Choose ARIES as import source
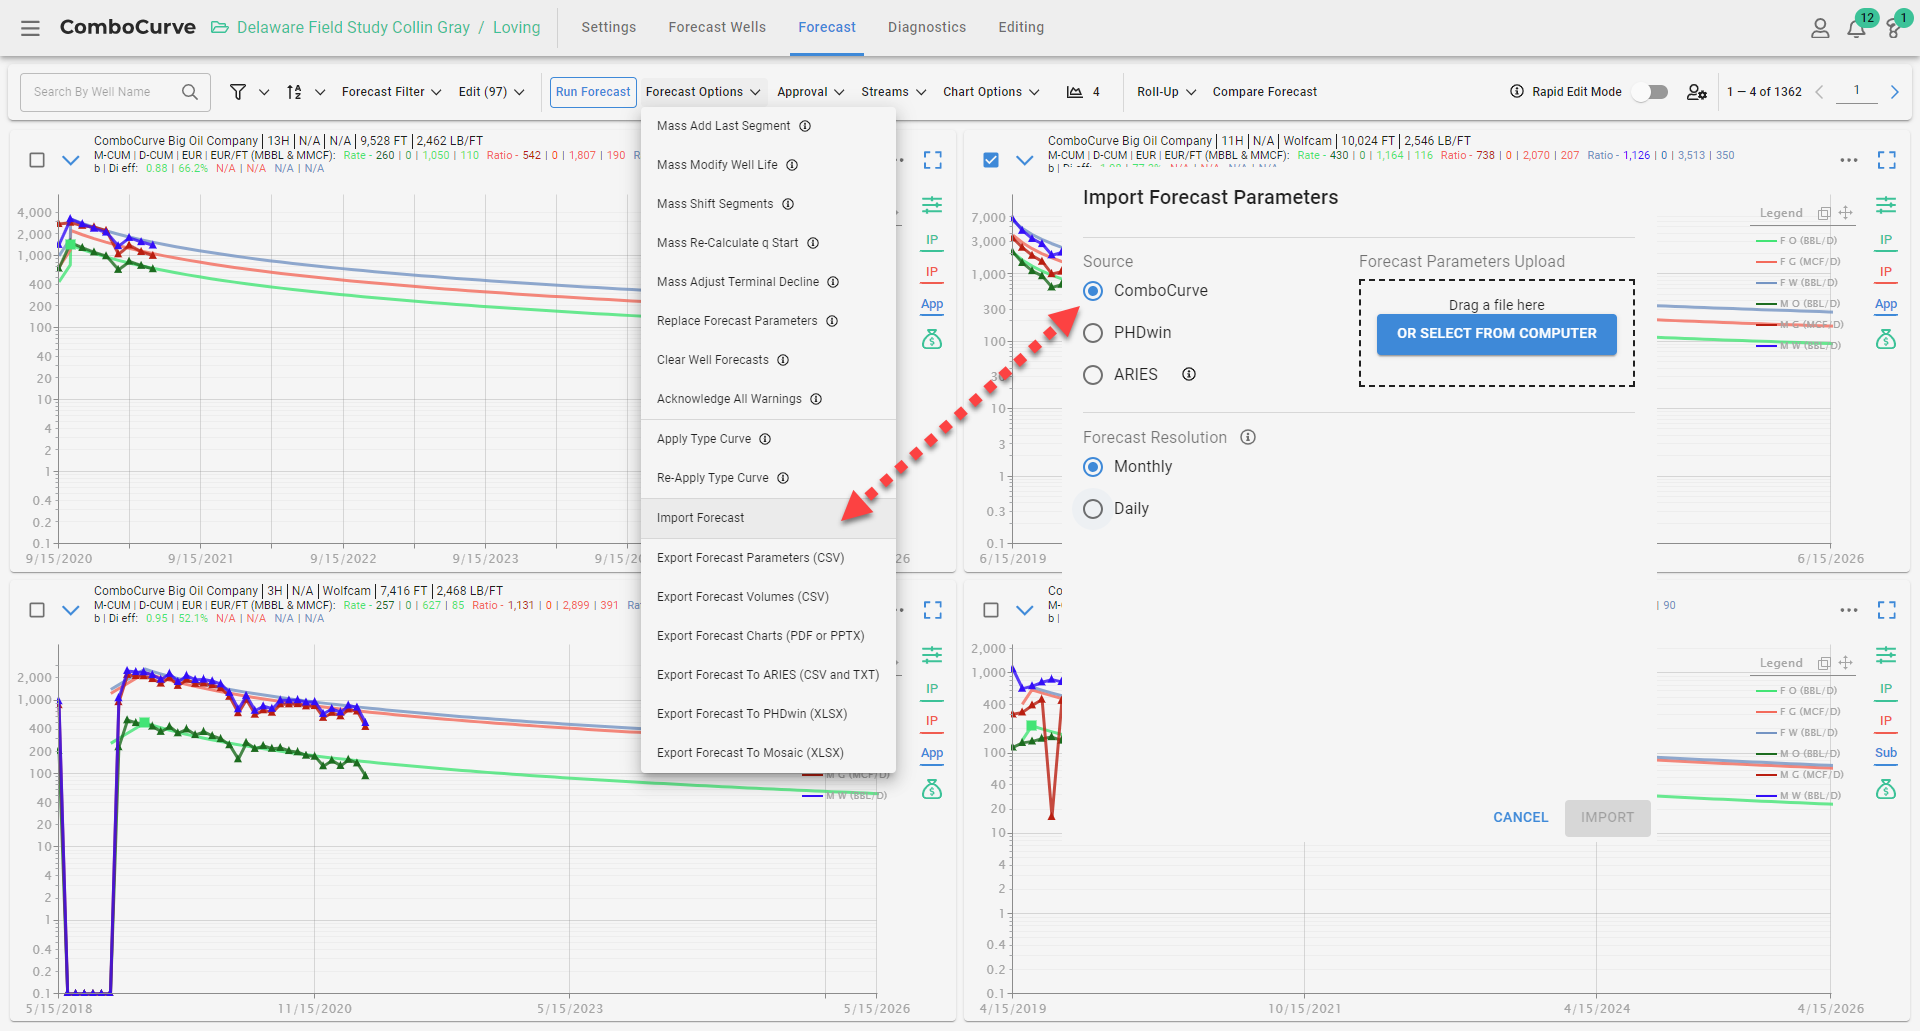The width and height of the screenshot is (1920, 1031). (1093, 375)
